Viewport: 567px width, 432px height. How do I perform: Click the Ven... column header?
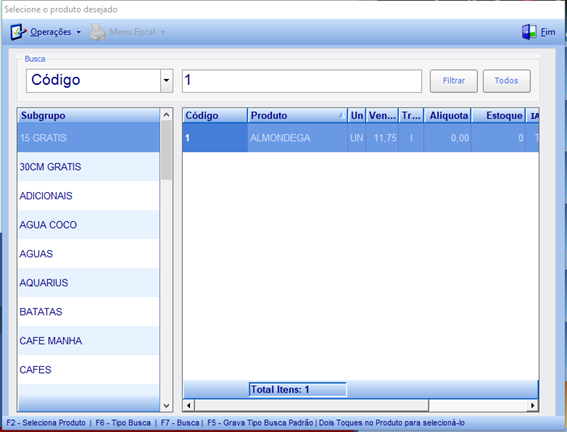pyautogui.click(x=382, y=115)
